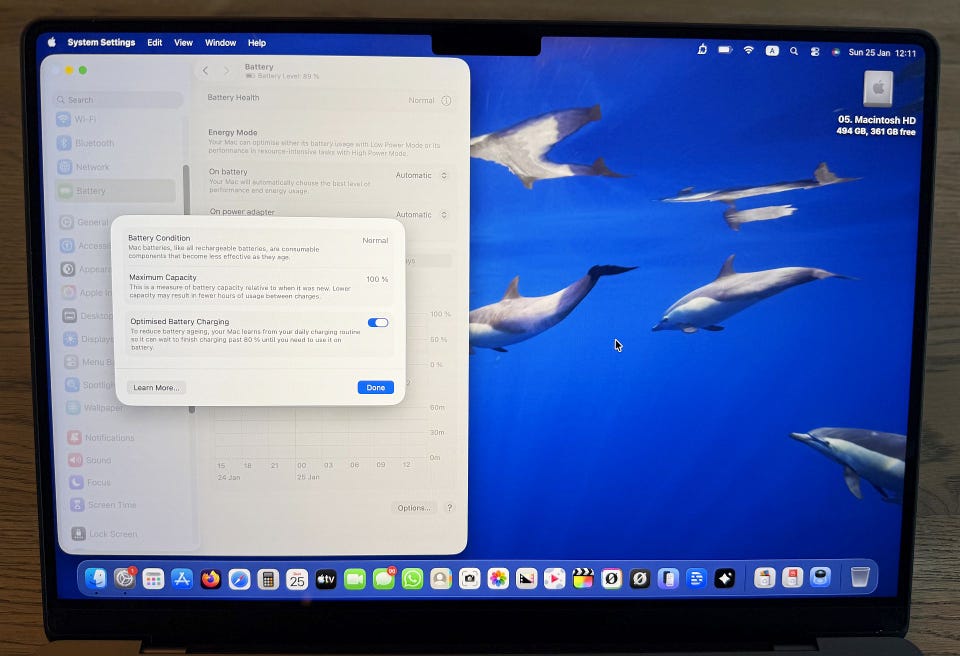The width and height of the screenshot is (960, 656).
Task: Click the Maximum Capacity 100 % value
Action: [377, 279]
